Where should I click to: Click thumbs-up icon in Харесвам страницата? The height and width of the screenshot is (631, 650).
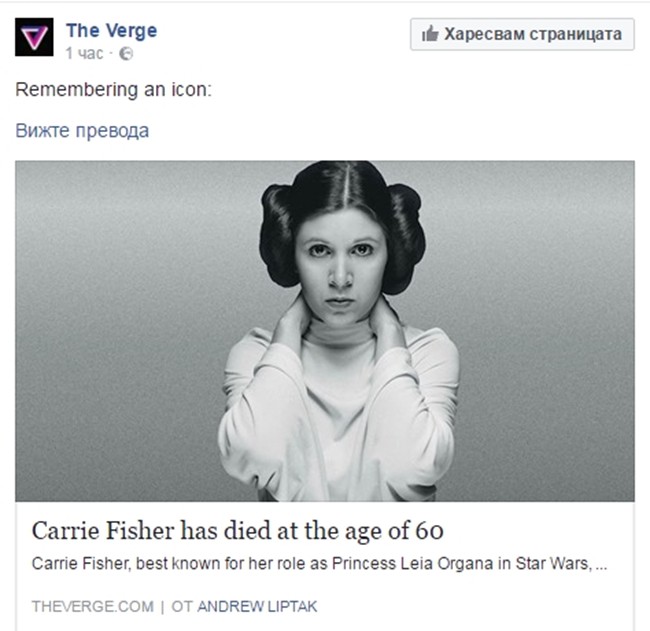point(430,34)
